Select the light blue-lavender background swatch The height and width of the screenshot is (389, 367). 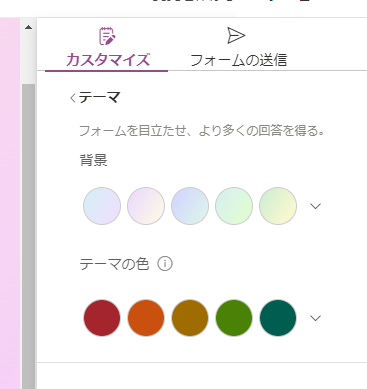coord(102,206)
